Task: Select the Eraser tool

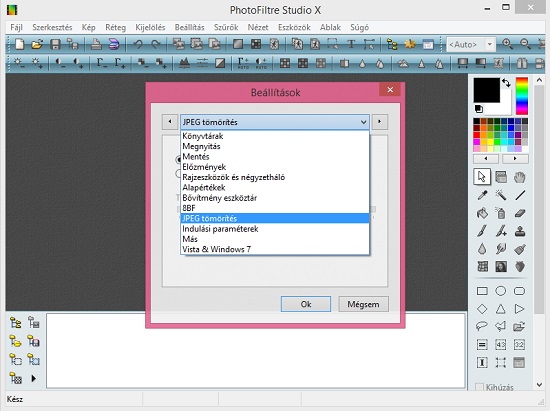Action: coord(520,213)
